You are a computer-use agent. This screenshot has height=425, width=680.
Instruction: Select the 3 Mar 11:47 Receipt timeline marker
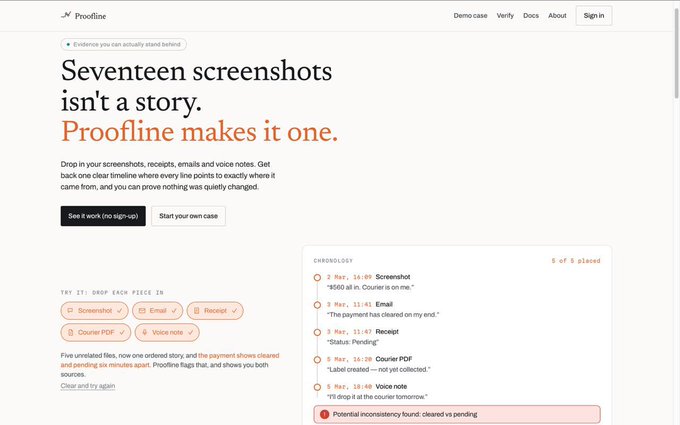(x=317, y=332)
